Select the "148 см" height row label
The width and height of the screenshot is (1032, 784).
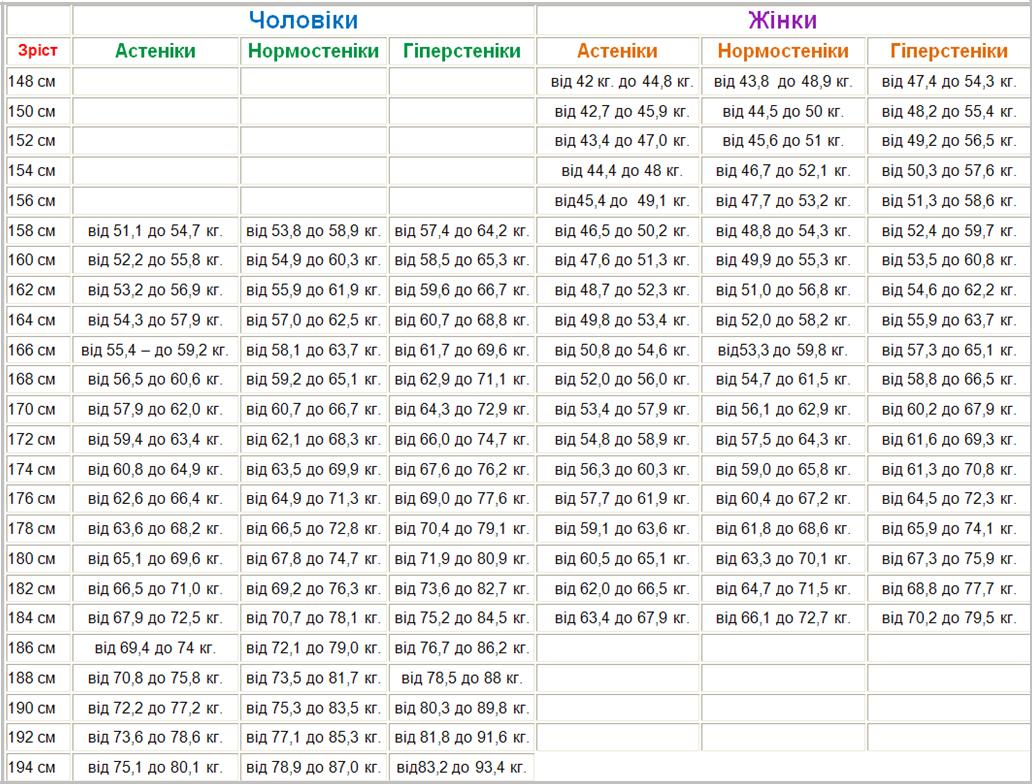click(x=32, y=82)
